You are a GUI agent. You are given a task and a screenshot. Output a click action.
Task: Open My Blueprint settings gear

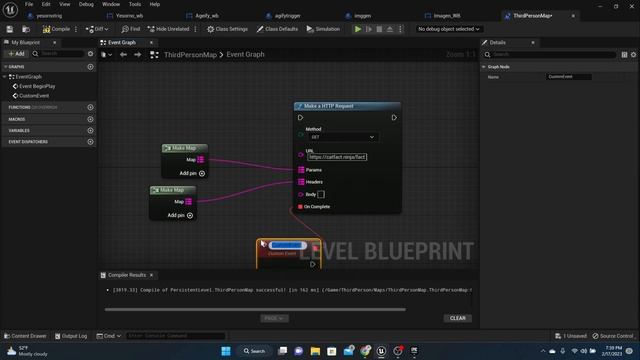(x=90, y=53)
